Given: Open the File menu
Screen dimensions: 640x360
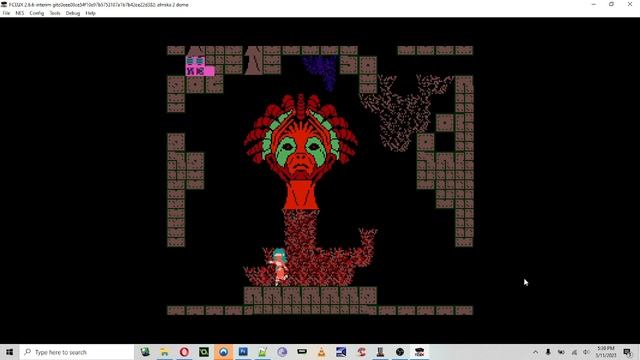Looking at the screenshot, I should pyautogui.click(x=6, y=13).
